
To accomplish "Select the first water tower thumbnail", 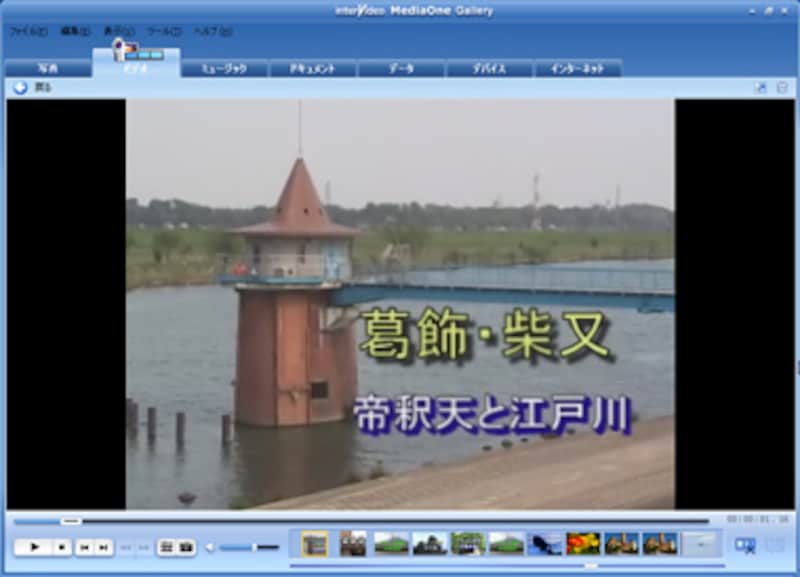I will tap(315, 544).
